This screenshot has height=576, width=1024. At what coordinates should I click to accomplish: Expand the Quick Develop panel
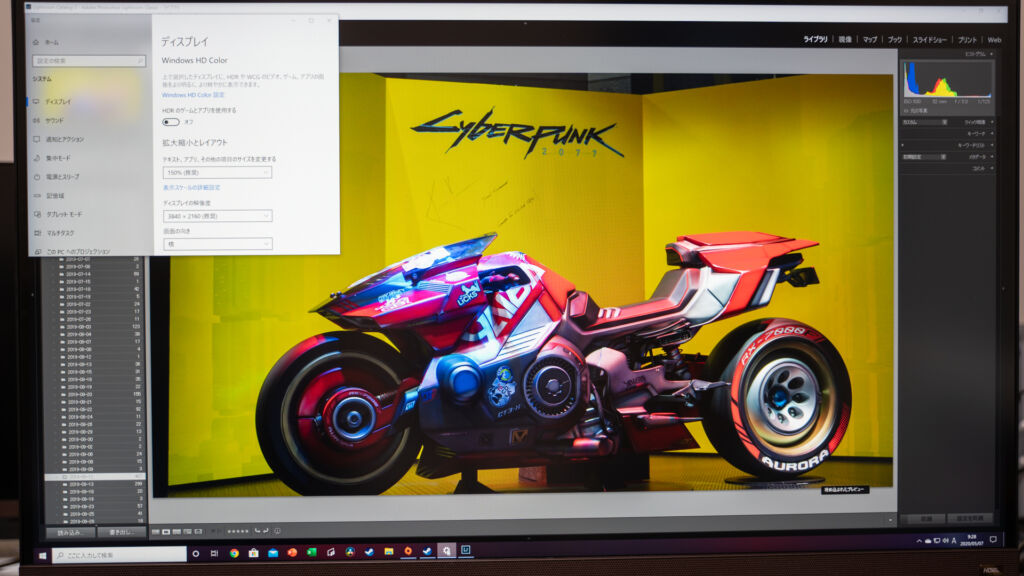991,122
